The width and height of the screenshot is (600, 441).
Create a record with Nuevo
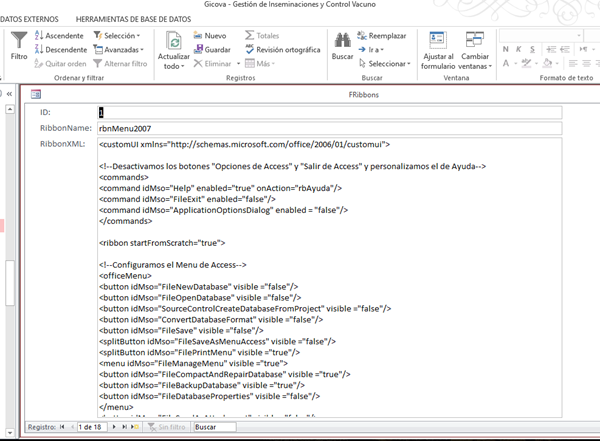pos(210,36)
